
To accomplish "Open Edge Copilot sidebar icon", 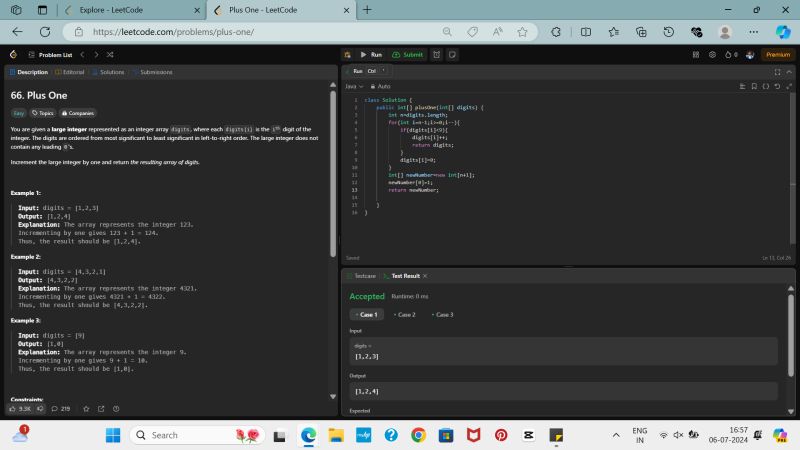I will point(783,32).
